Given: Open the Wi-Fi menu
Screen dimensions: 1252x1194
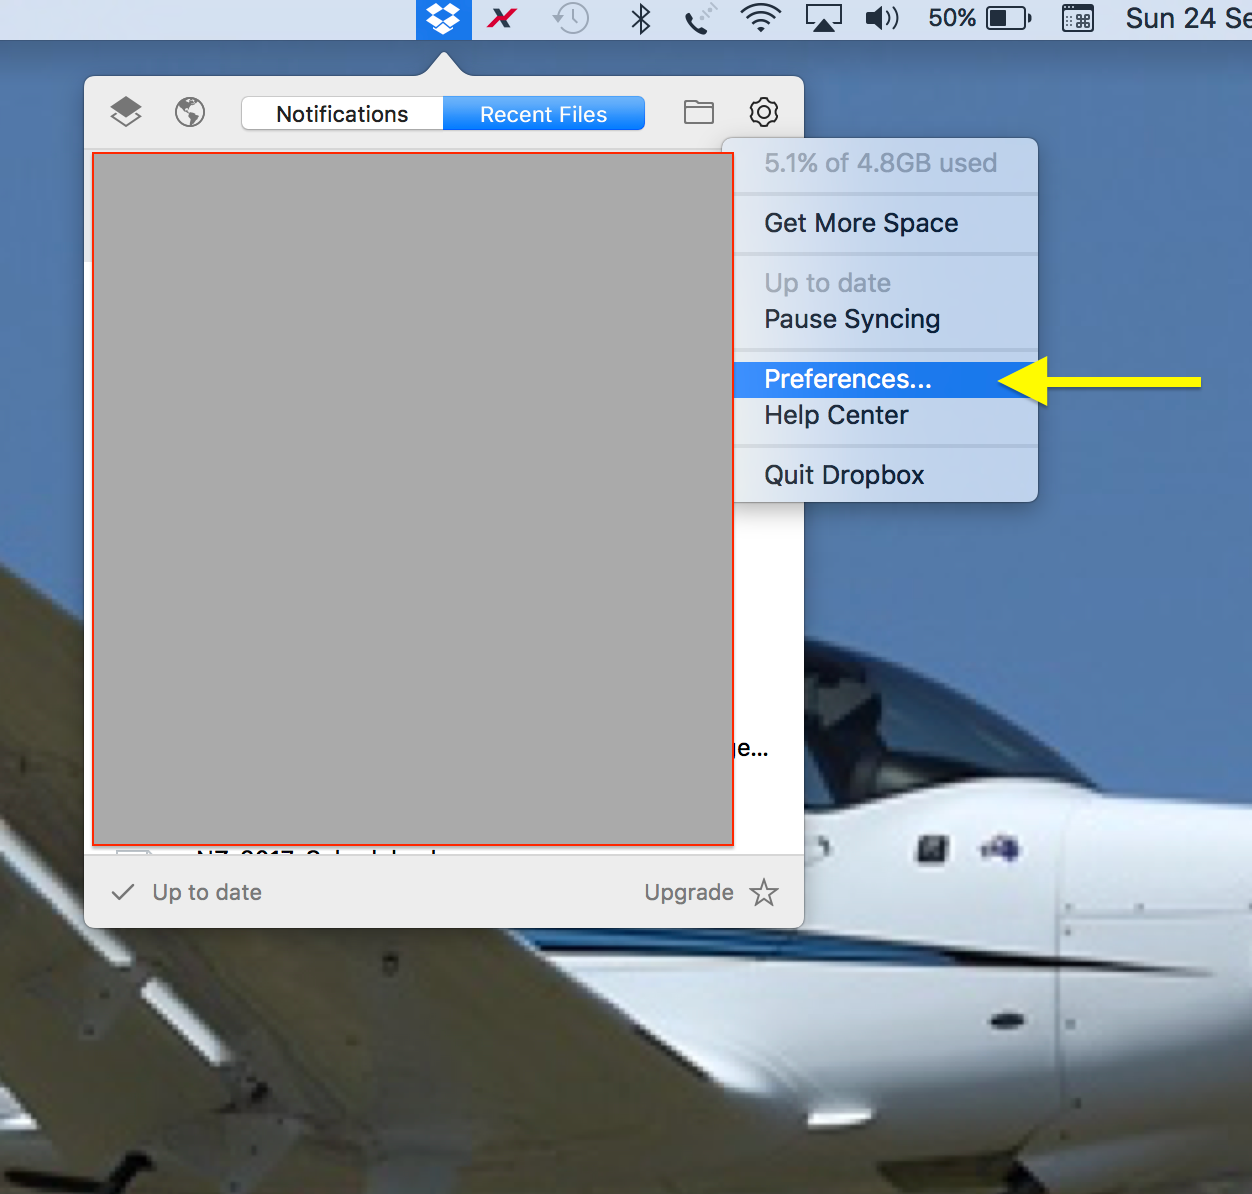Looking at the screenshot, I should click(761, 18).
